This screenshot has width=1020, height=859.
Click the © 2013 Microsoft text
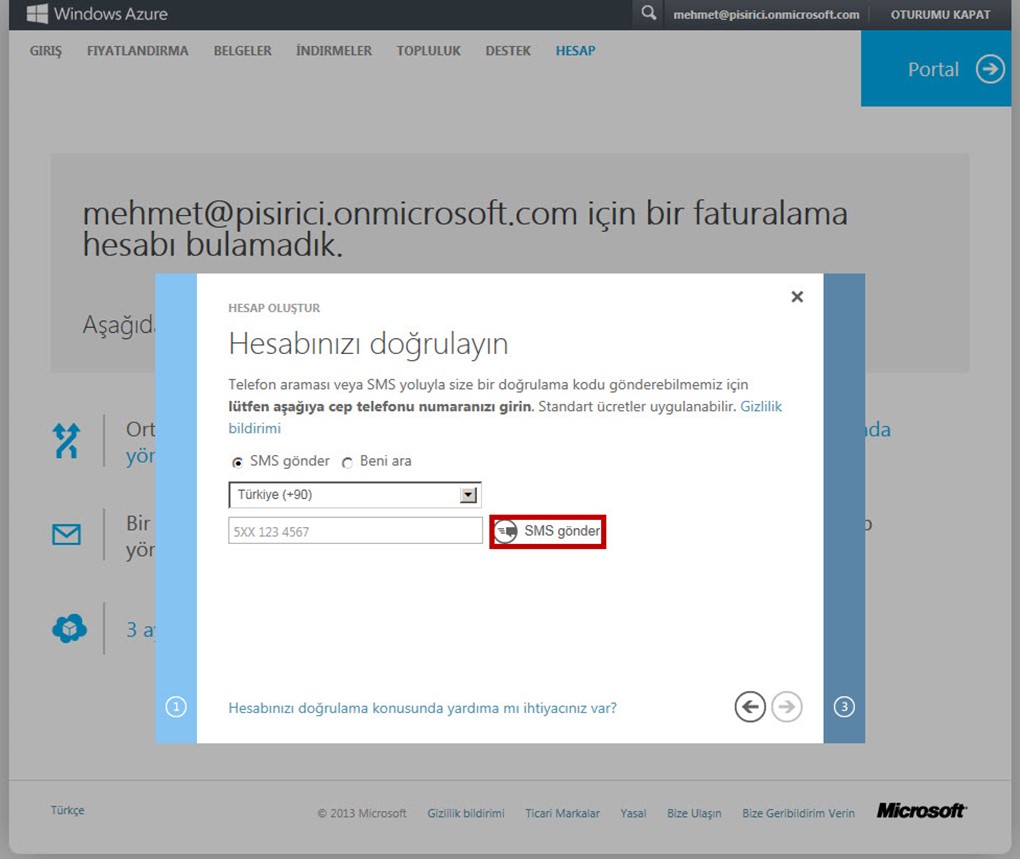362,813
